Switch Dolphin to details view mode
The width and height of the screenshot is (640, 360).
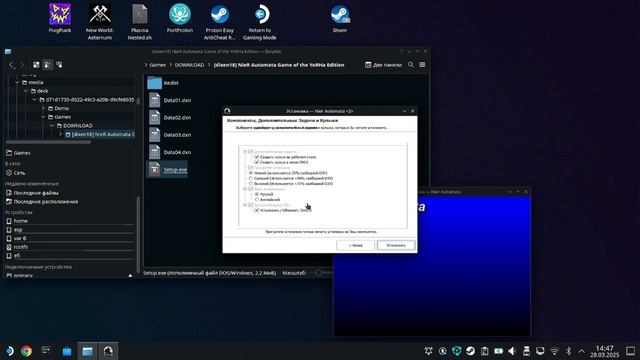(59, 65)
